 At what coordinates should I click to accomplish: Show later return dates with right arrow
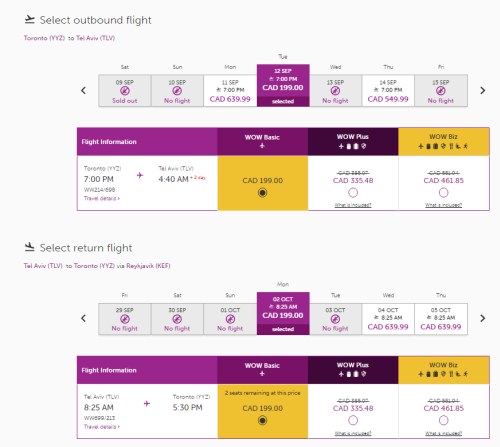[x=482, y=318]
